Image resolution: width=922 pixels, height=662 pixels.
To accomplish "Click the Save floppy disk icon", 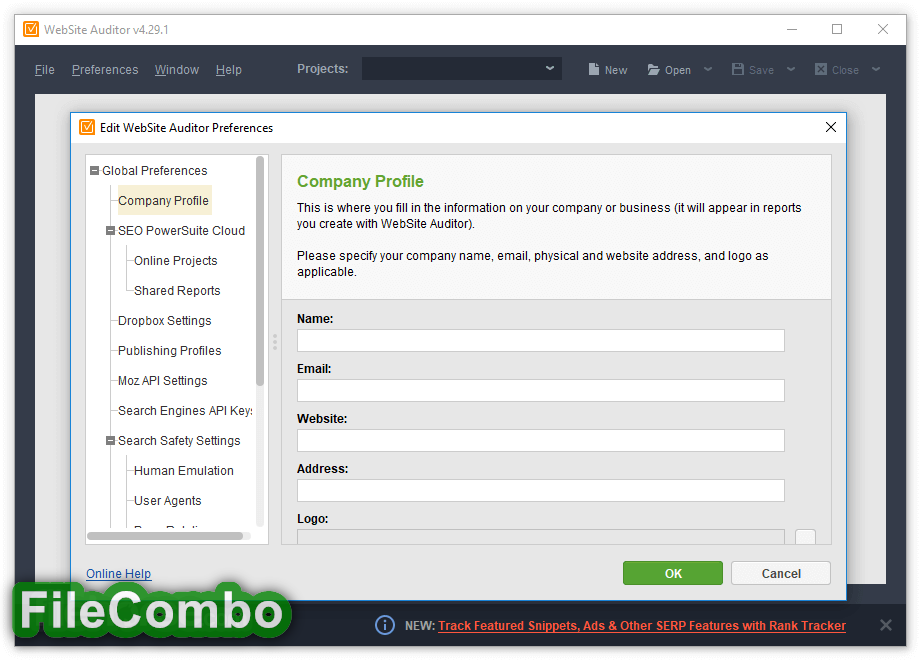I will tap(738, 69).
